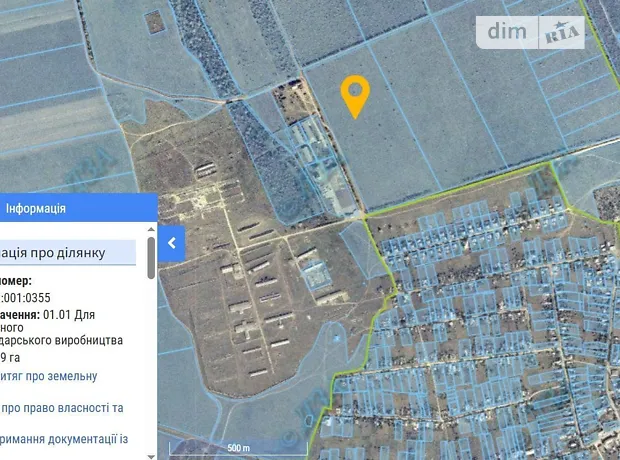Open the ownership rights link (право власності)
The image size is (620, 460).
click(x=62, y=408)
